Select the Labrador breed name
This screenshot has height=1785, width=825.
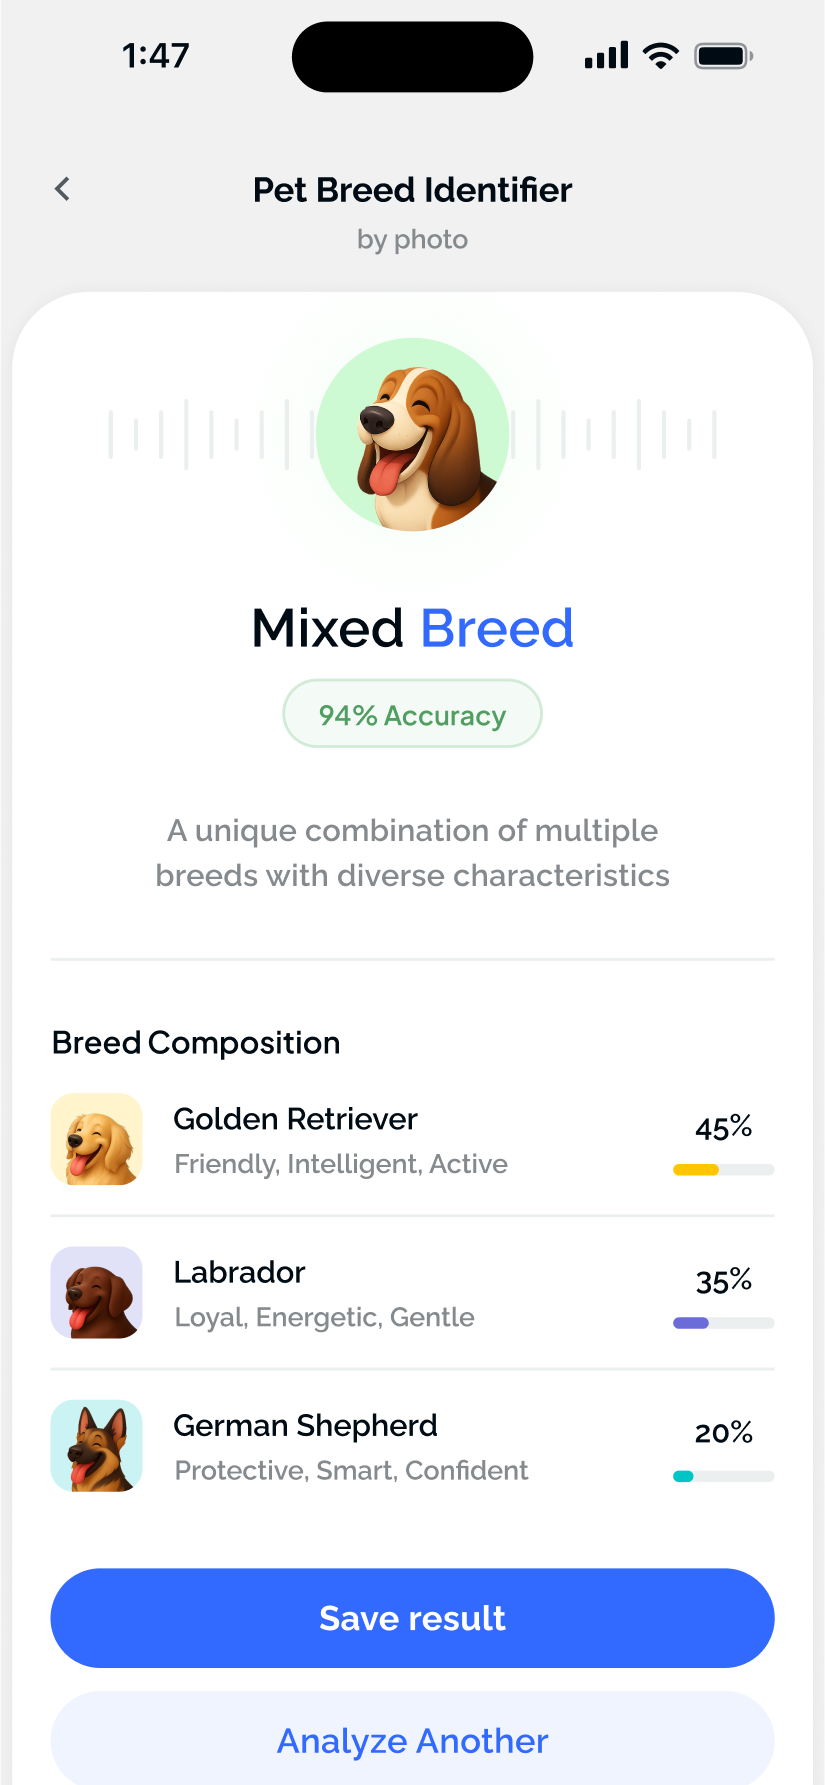pos(239,1272)
